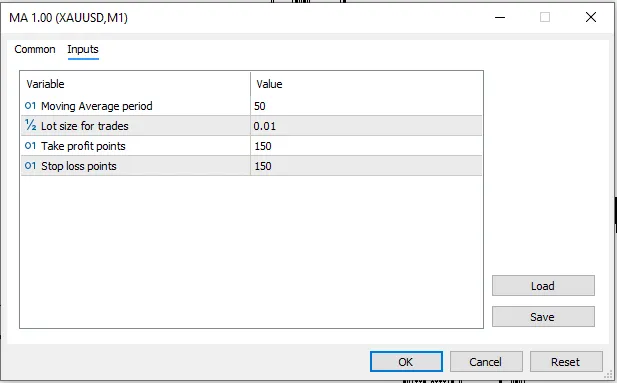Click the OK button
The image size is (617, 383).
pos(406,362)
